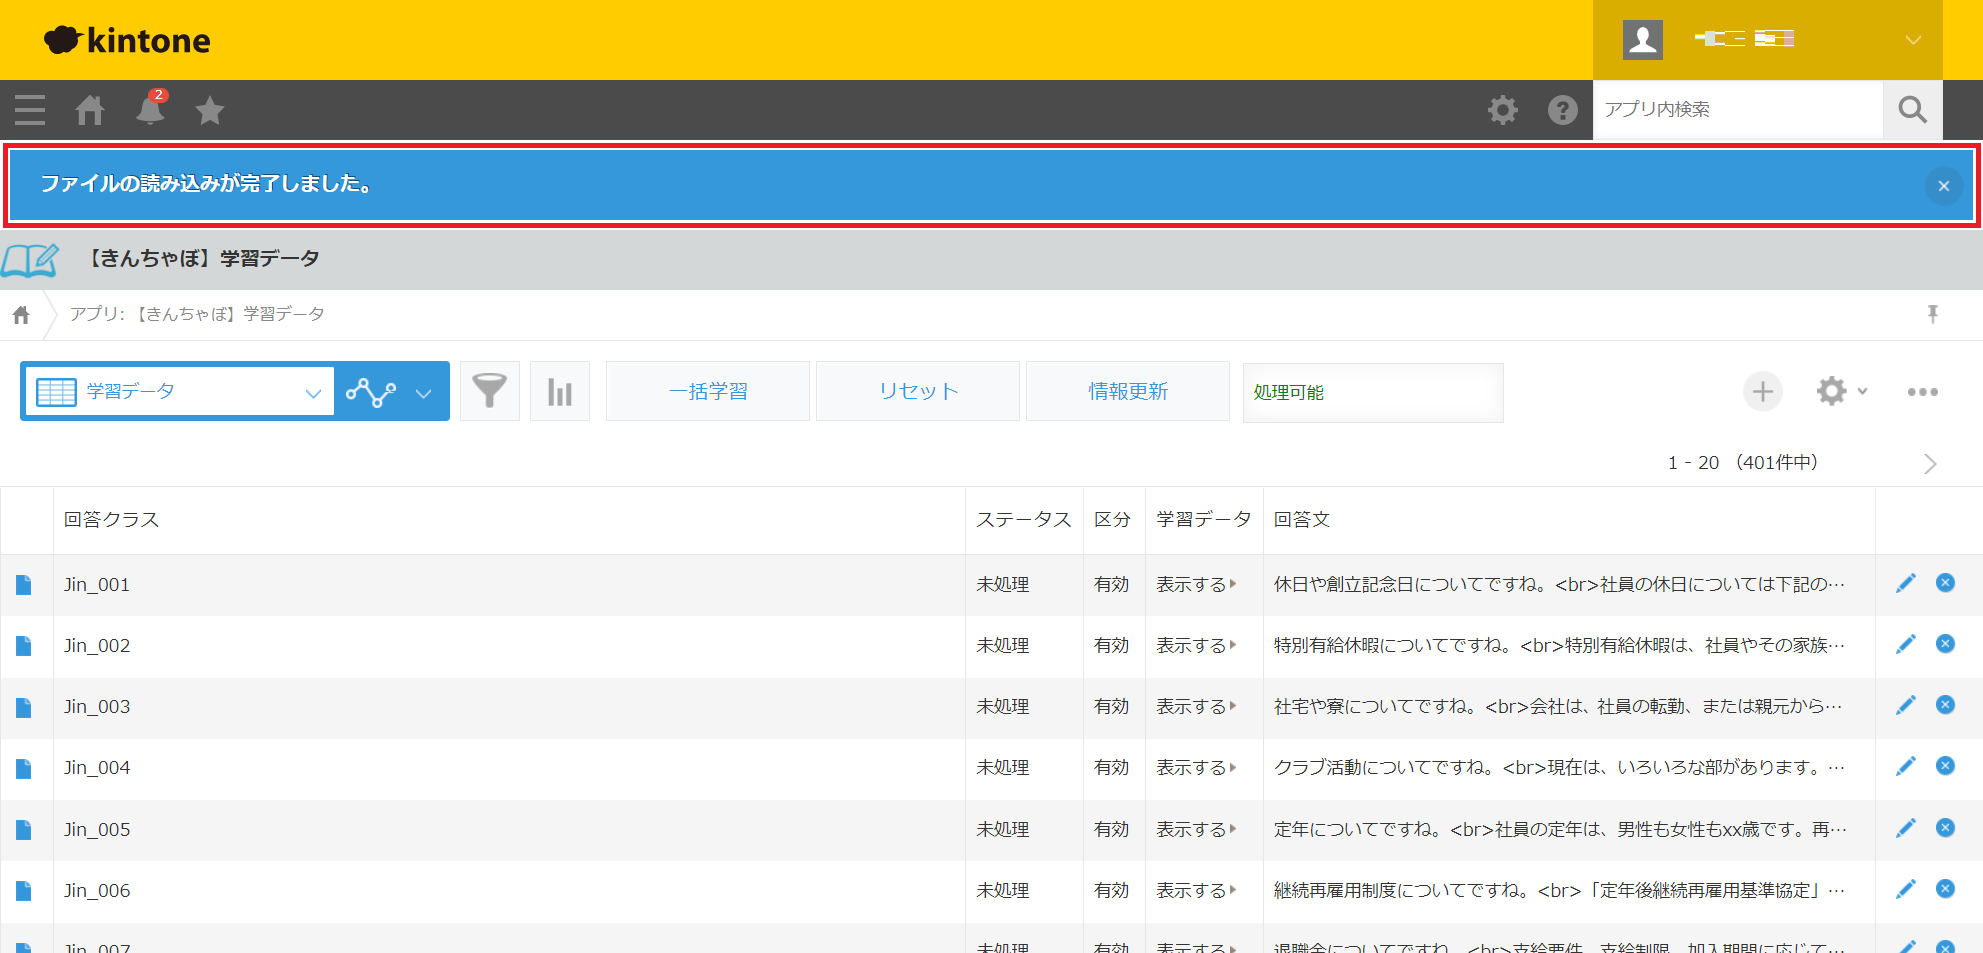Click the filter funnel icon
Screen dimensions: 1983x953
point(489,391)
